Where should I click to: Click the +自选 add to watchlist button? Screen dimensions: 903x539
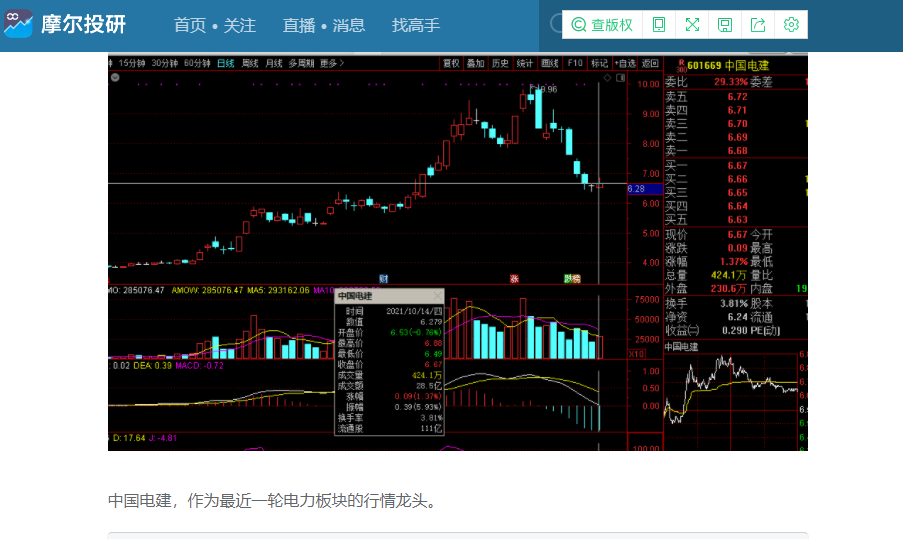pyautogui.click(x=625, y=63)
